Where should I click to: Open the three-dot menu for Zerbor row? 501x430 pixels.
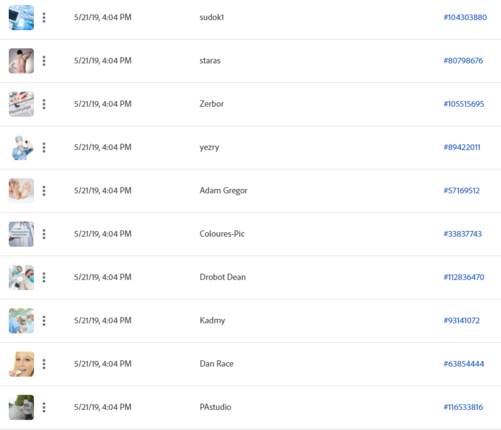tap(44, 104)
